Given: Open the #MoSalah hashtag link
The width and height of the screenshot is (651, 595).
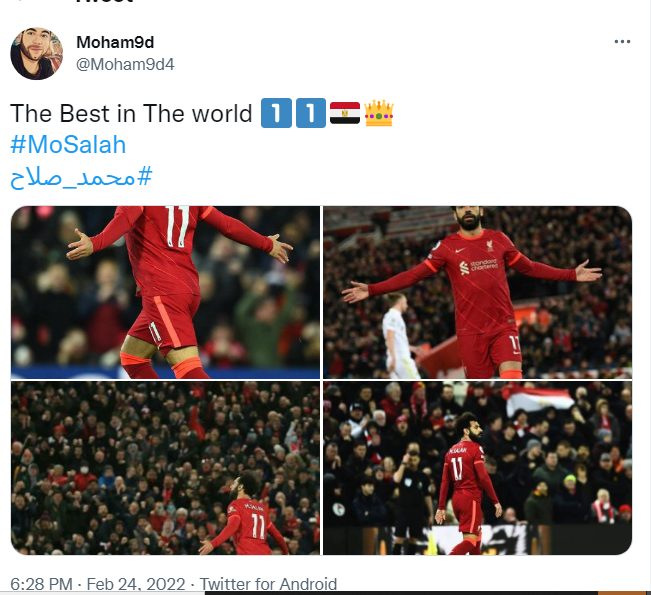Looking at the screenshot, I should point(68,145).
